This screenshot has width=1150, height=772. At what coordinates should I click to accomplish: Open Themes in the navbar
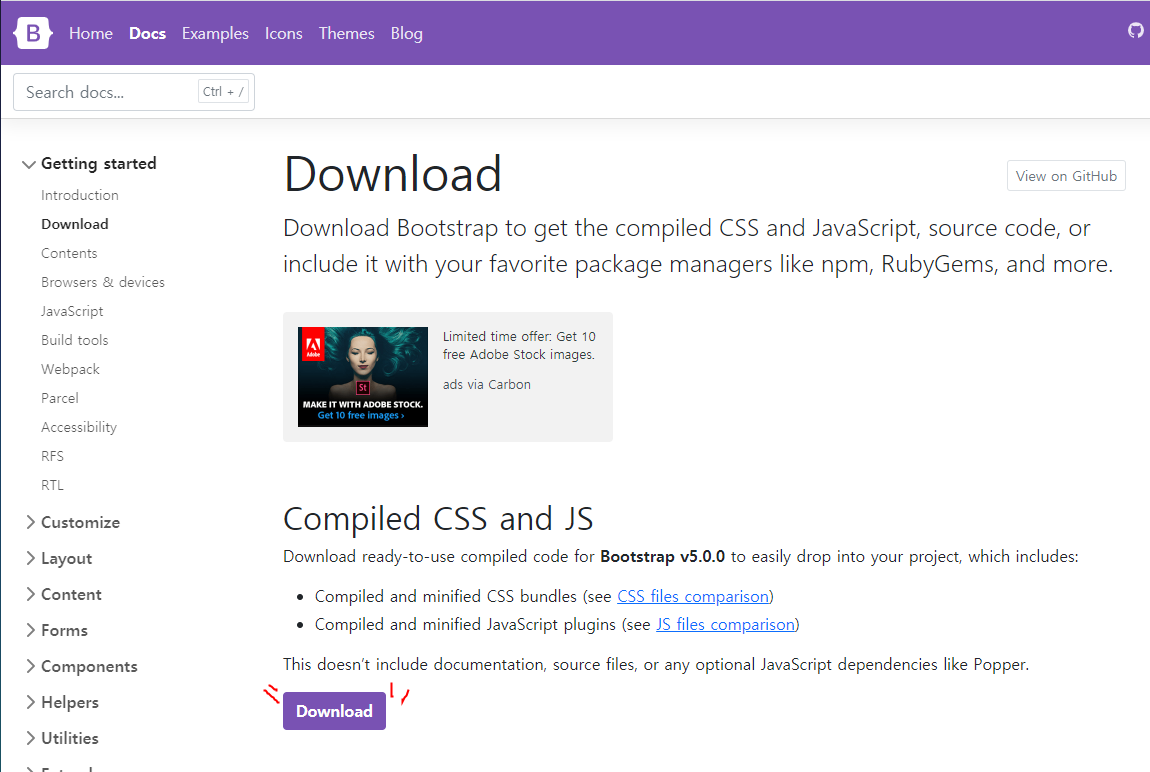click(x=346, y=34)
